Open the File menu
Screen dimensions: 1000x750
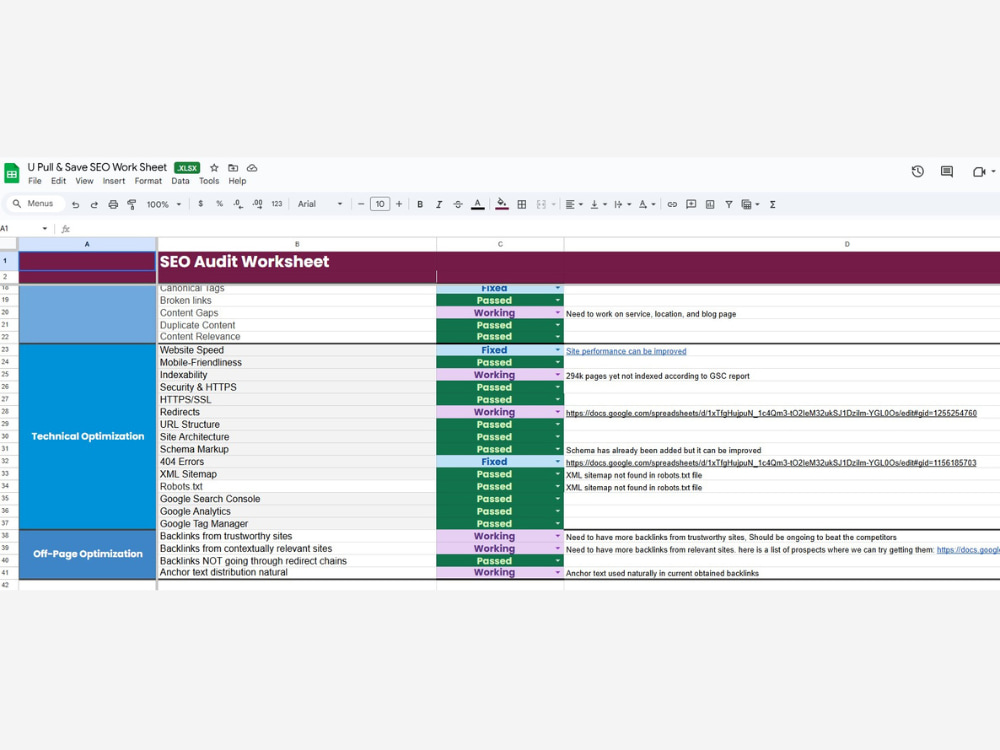coord(35,181)
